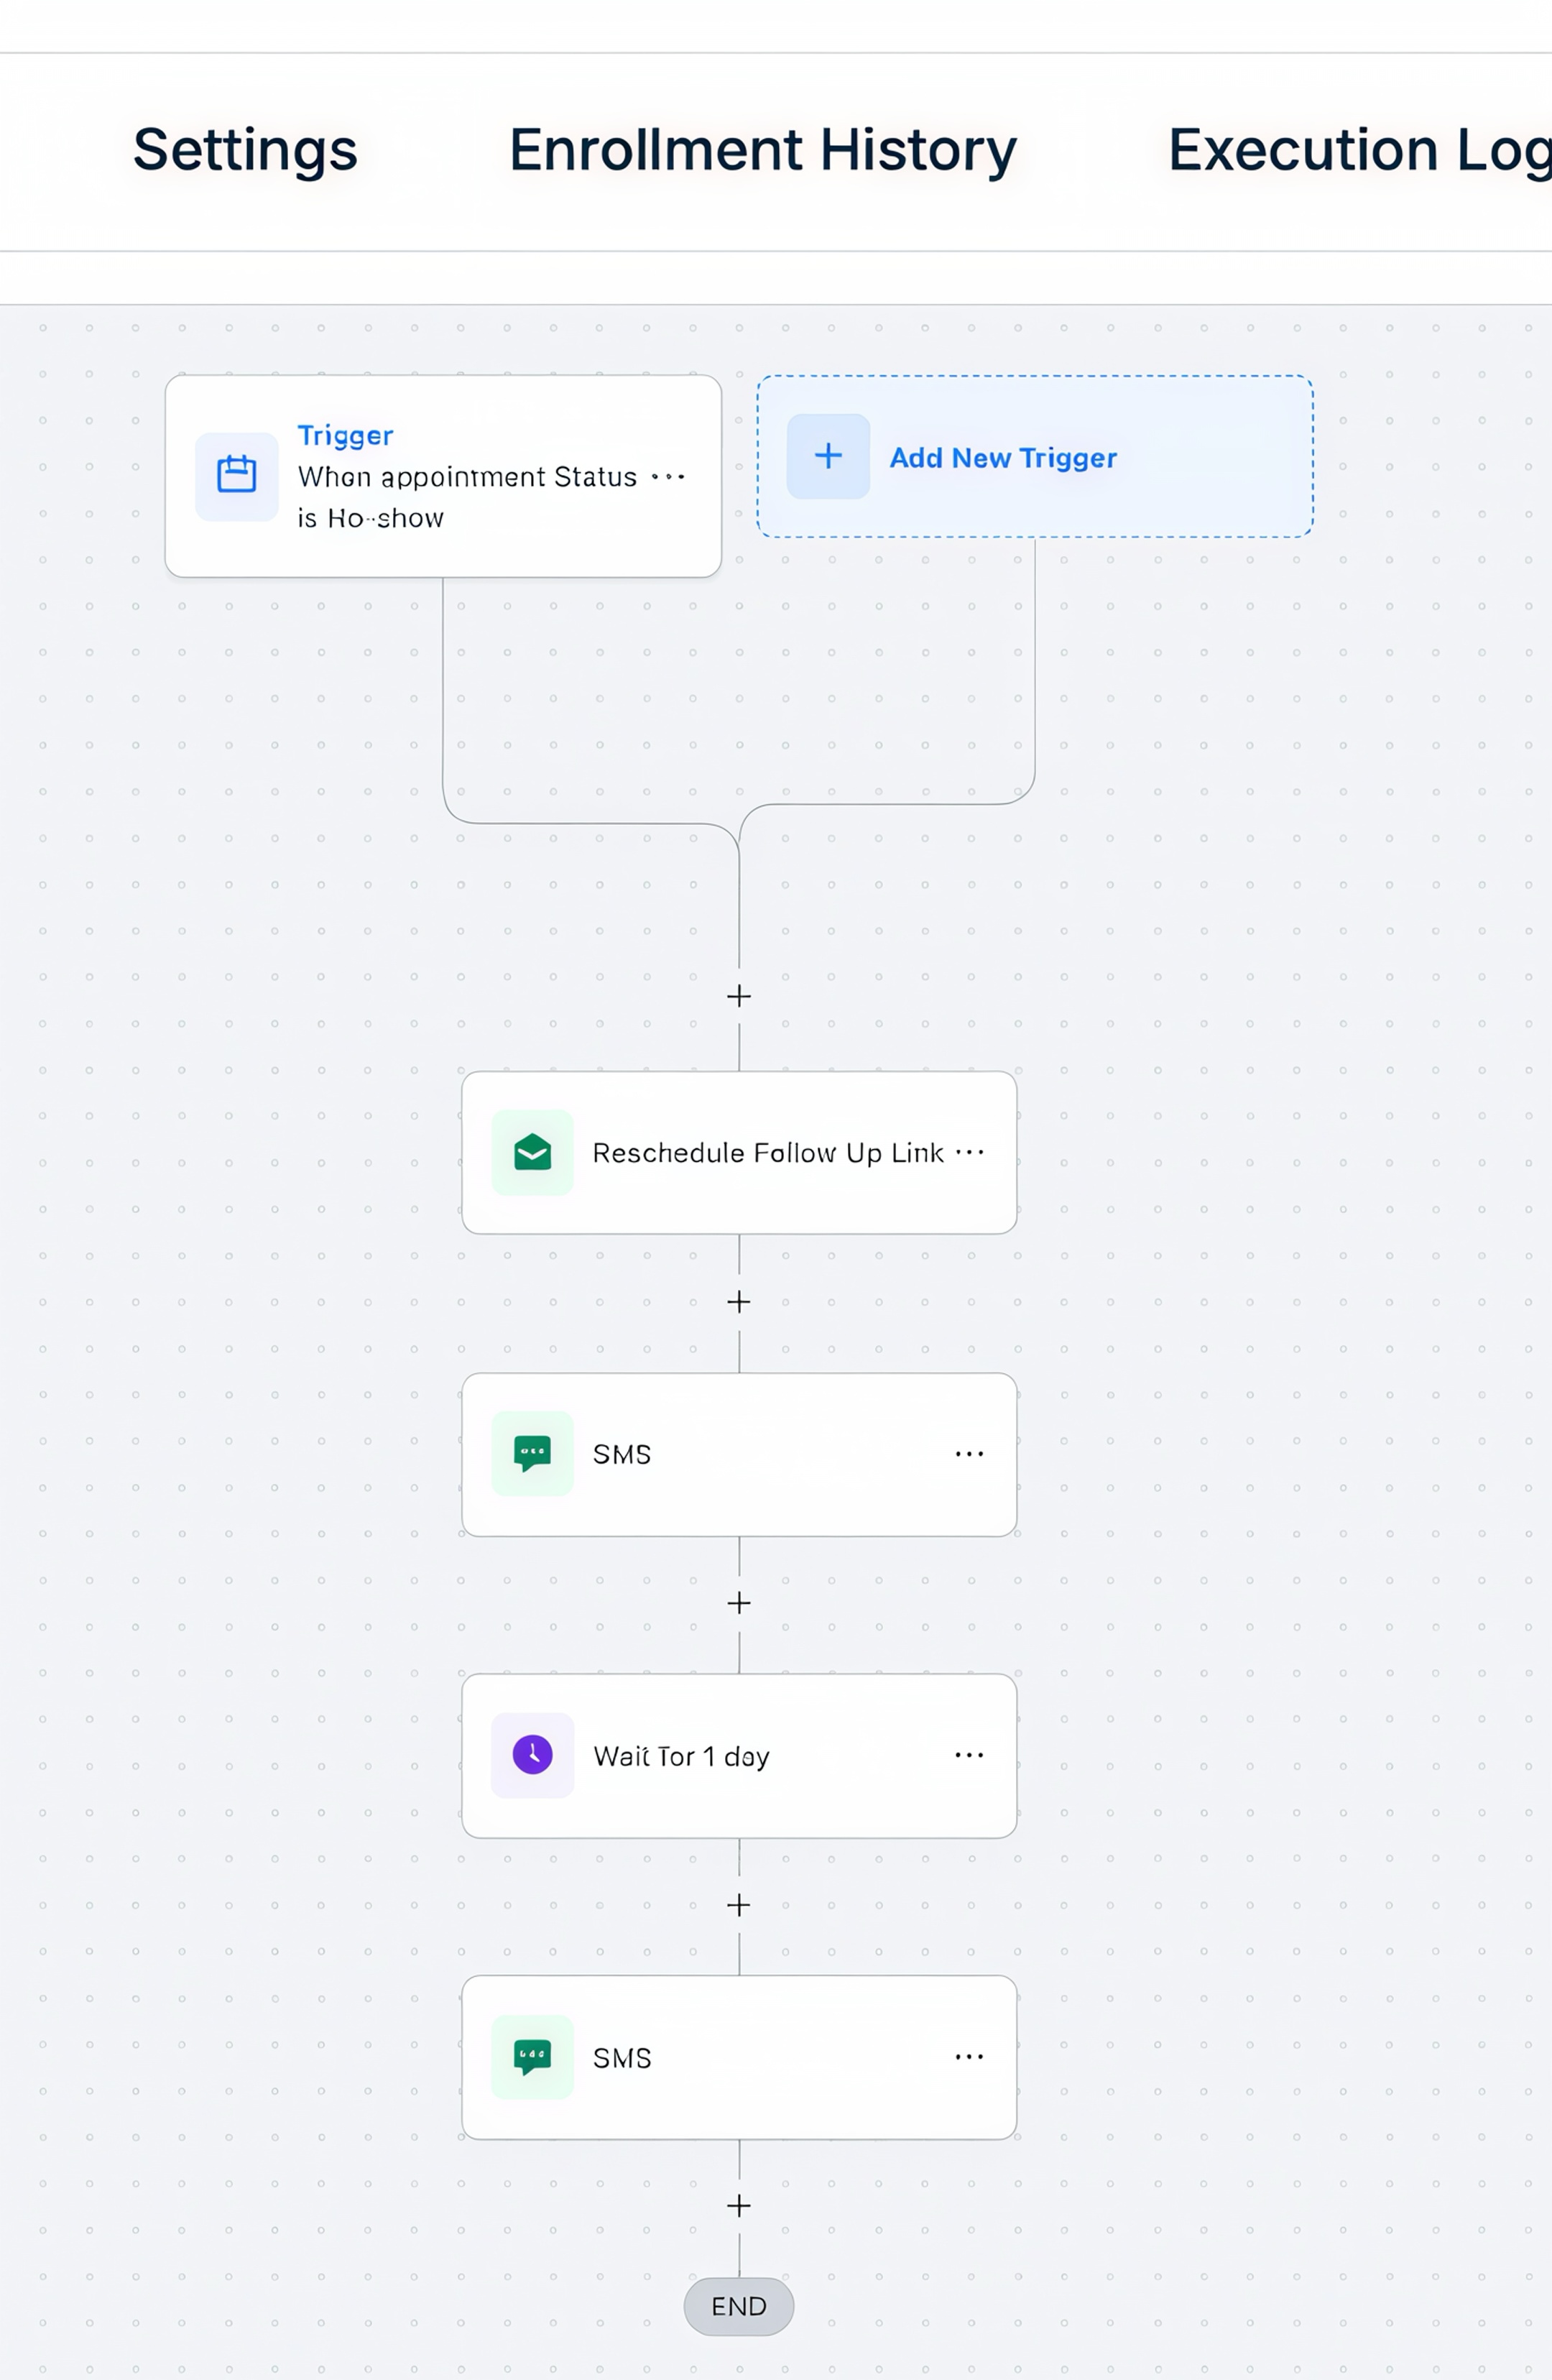Add step between first SMS and Wait
The width and height of the screenshot is (1552, 2380).
[x=739, y=1603]
